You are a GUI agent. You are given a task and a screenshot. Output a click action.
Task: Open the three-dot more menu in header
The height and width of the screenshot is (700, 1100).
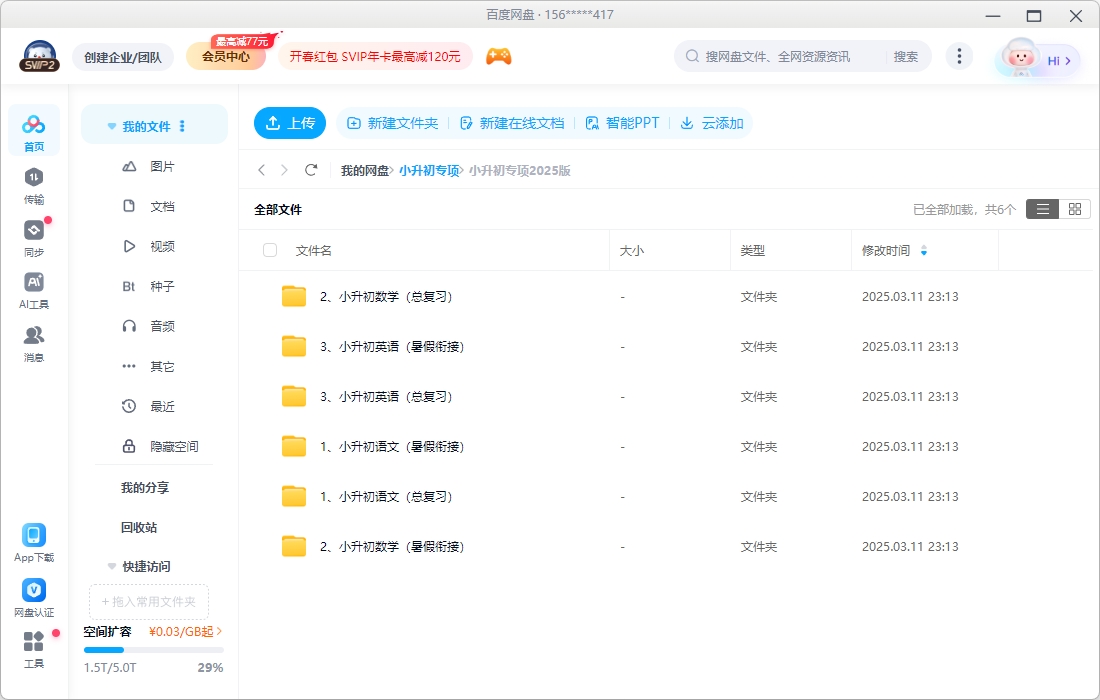pos(959,56)
